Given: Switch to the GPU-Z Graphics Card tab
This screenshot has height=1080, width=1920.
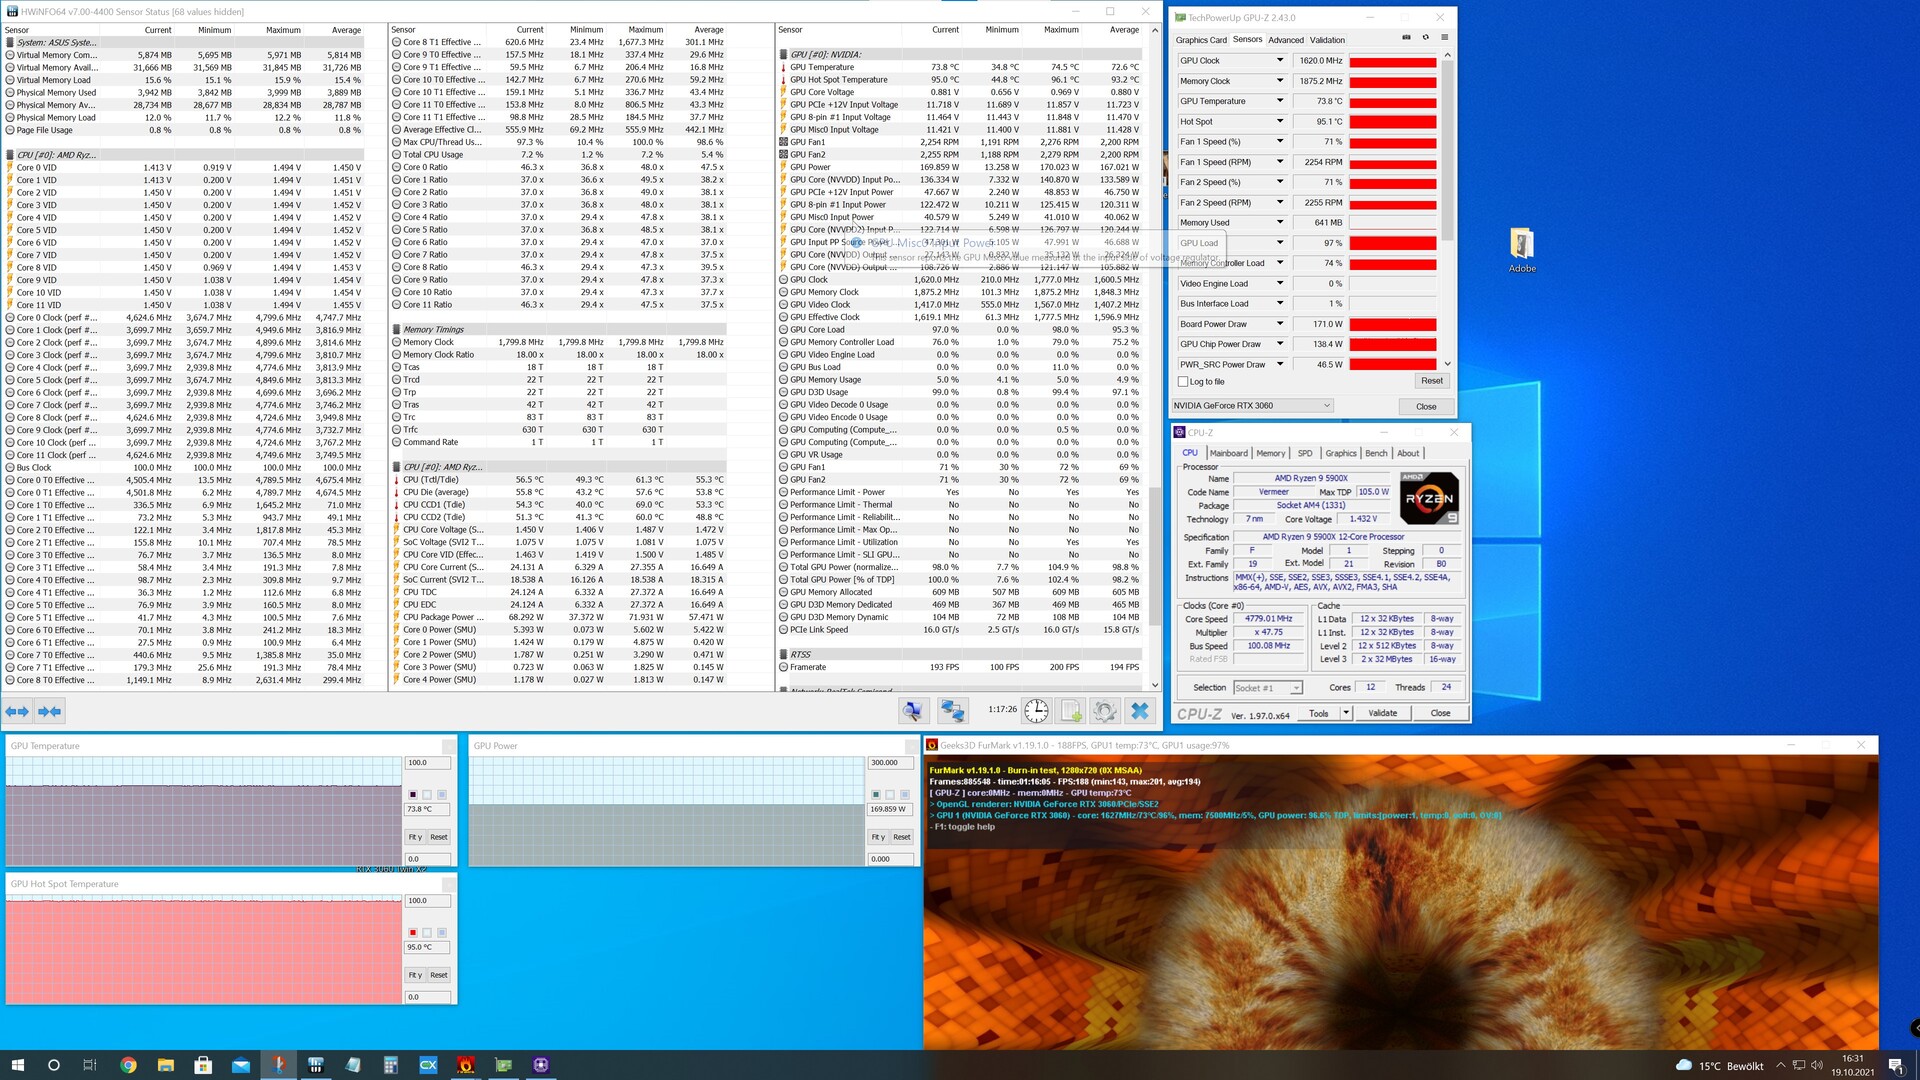Looking at the screenshot, I should (x=1201, y=40).
